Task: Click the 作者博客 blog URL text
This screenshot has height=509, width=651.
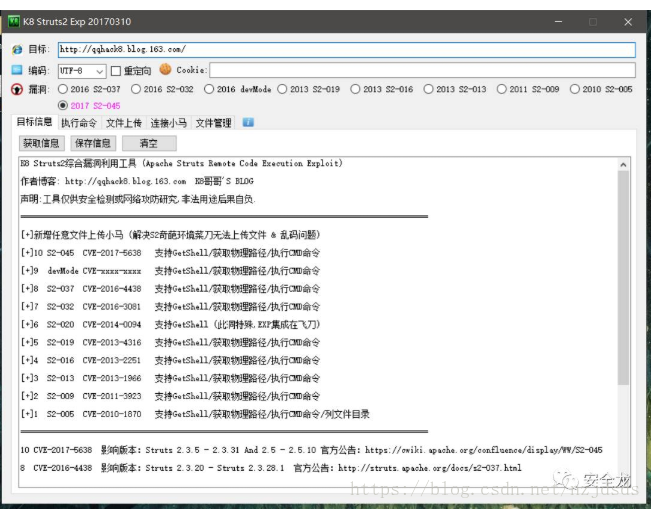Action: point(125,181)
